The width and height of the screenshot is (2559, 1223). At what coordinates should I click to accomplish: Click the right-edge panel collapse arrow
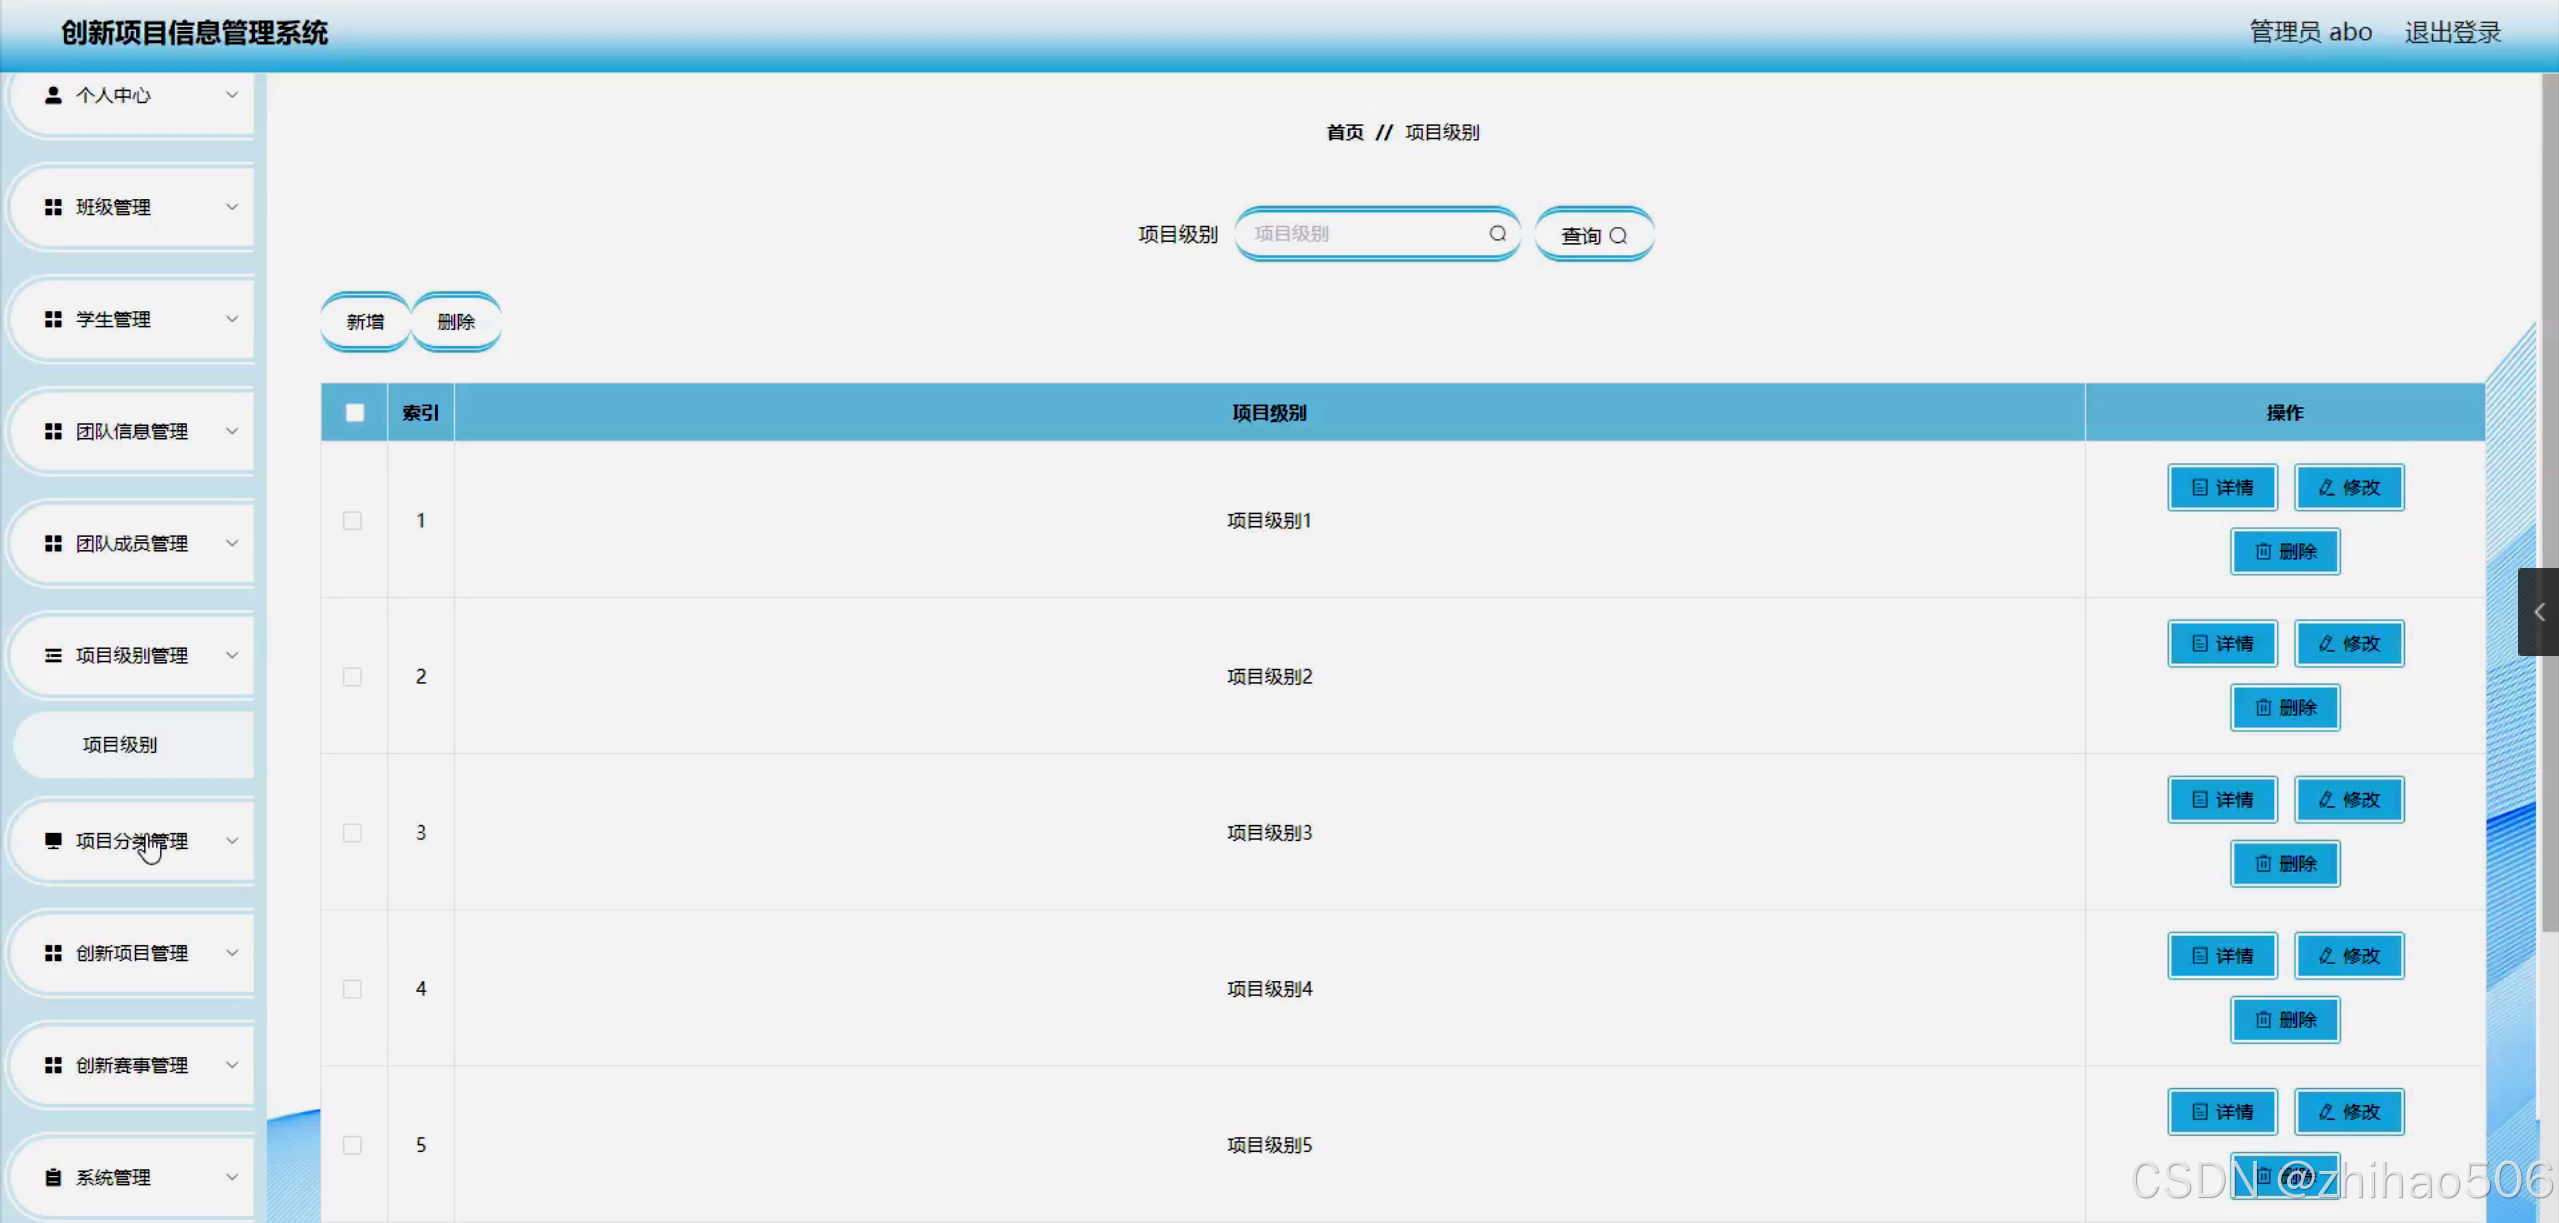[x=2541, y=611]
